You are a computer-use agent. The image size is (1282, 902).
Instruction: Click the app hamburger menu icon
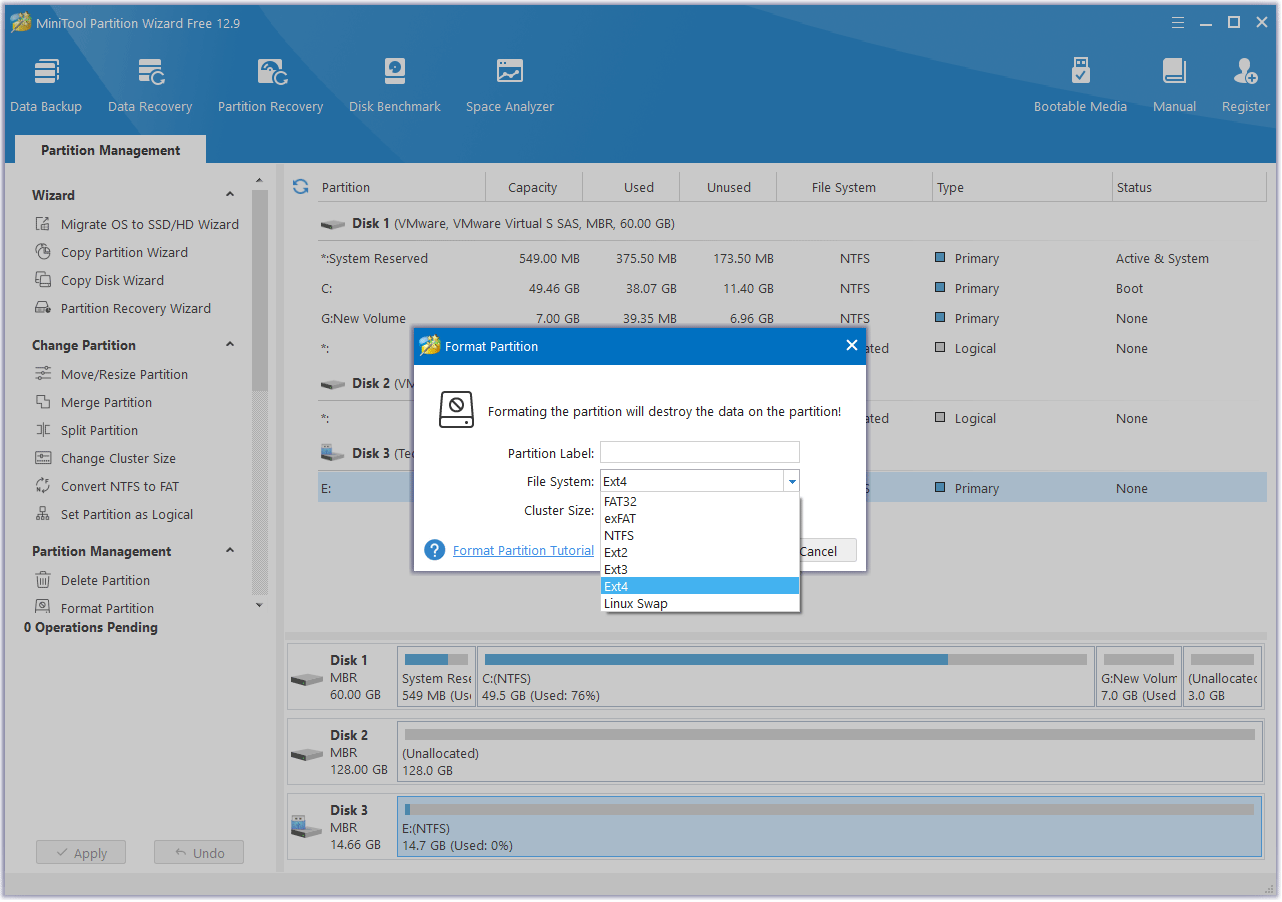1177,22
